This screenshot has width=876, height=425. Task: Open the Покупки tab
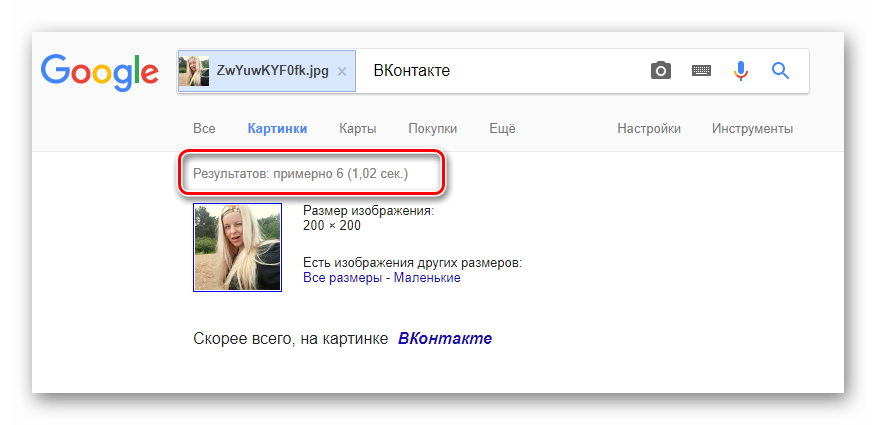click(432, 129)
